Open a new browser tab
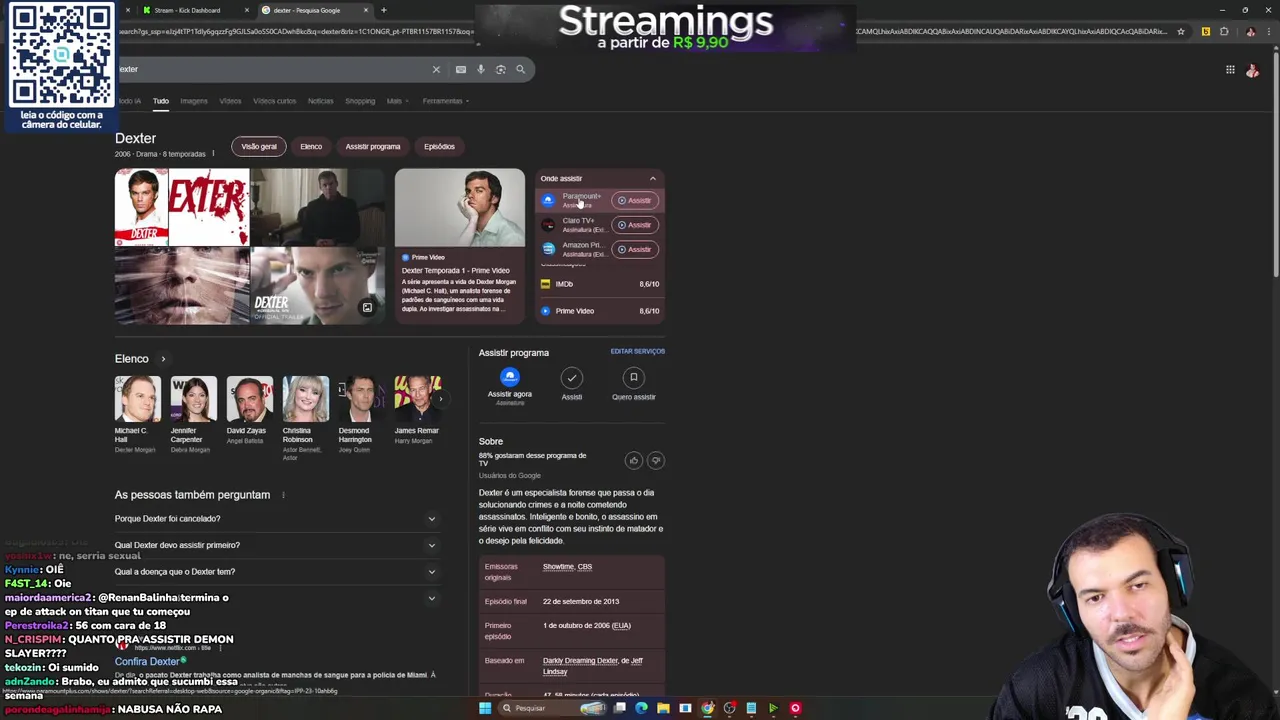Viewport: 1280px width, 720px height. [x=384, y=10]
